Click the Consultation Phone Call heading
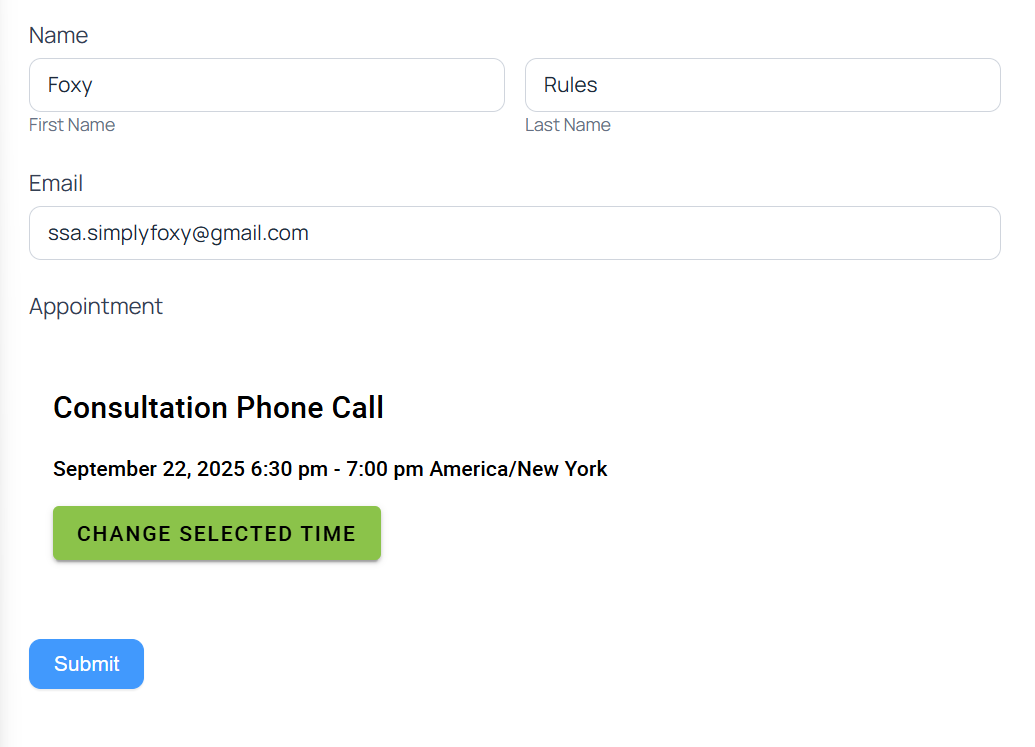The width and height of the screenshot is (1035, 747). pyautogui.click(x=218, y=408)
